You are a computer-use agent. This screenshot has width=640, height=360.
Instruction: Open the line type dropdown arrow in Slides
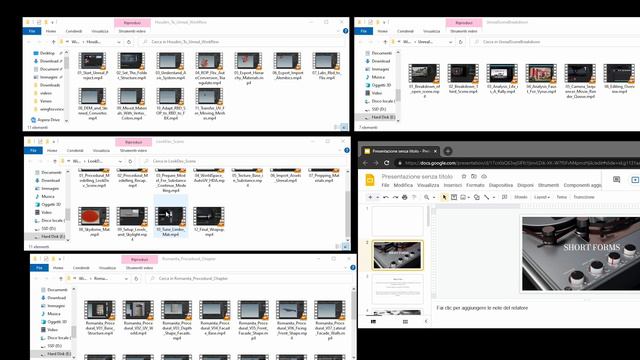tap(493, 198)
